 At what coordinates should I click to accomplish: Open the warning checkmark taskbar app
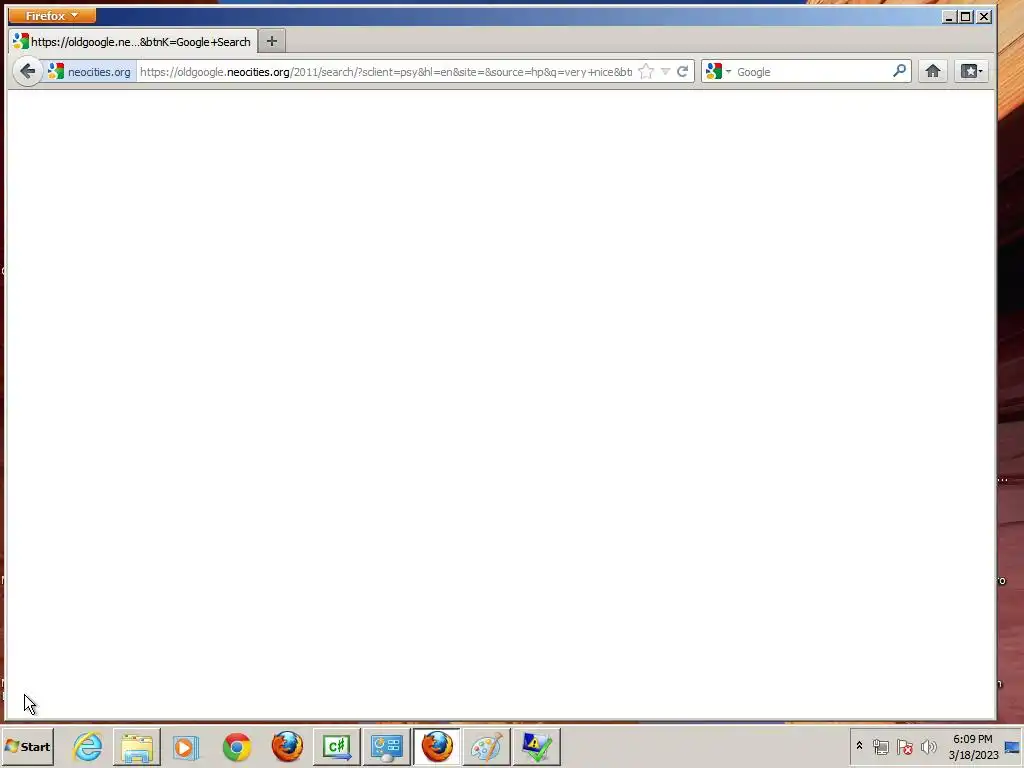click(537, 746)
